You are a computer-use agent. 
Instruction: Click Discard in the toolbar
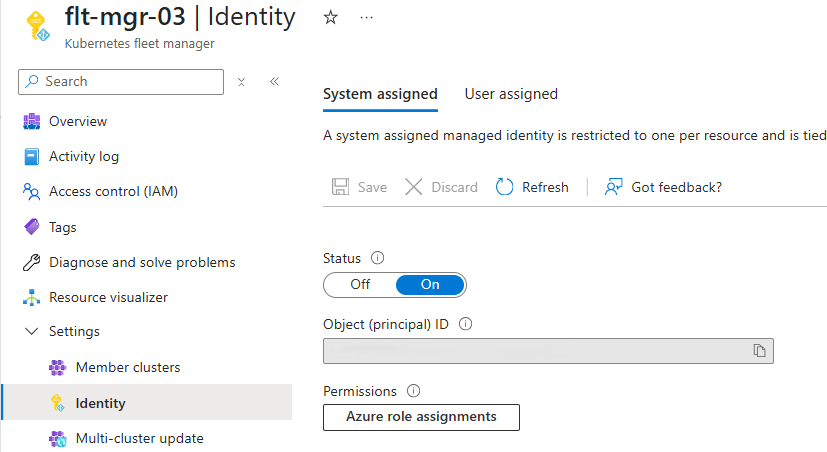[441, 187]
